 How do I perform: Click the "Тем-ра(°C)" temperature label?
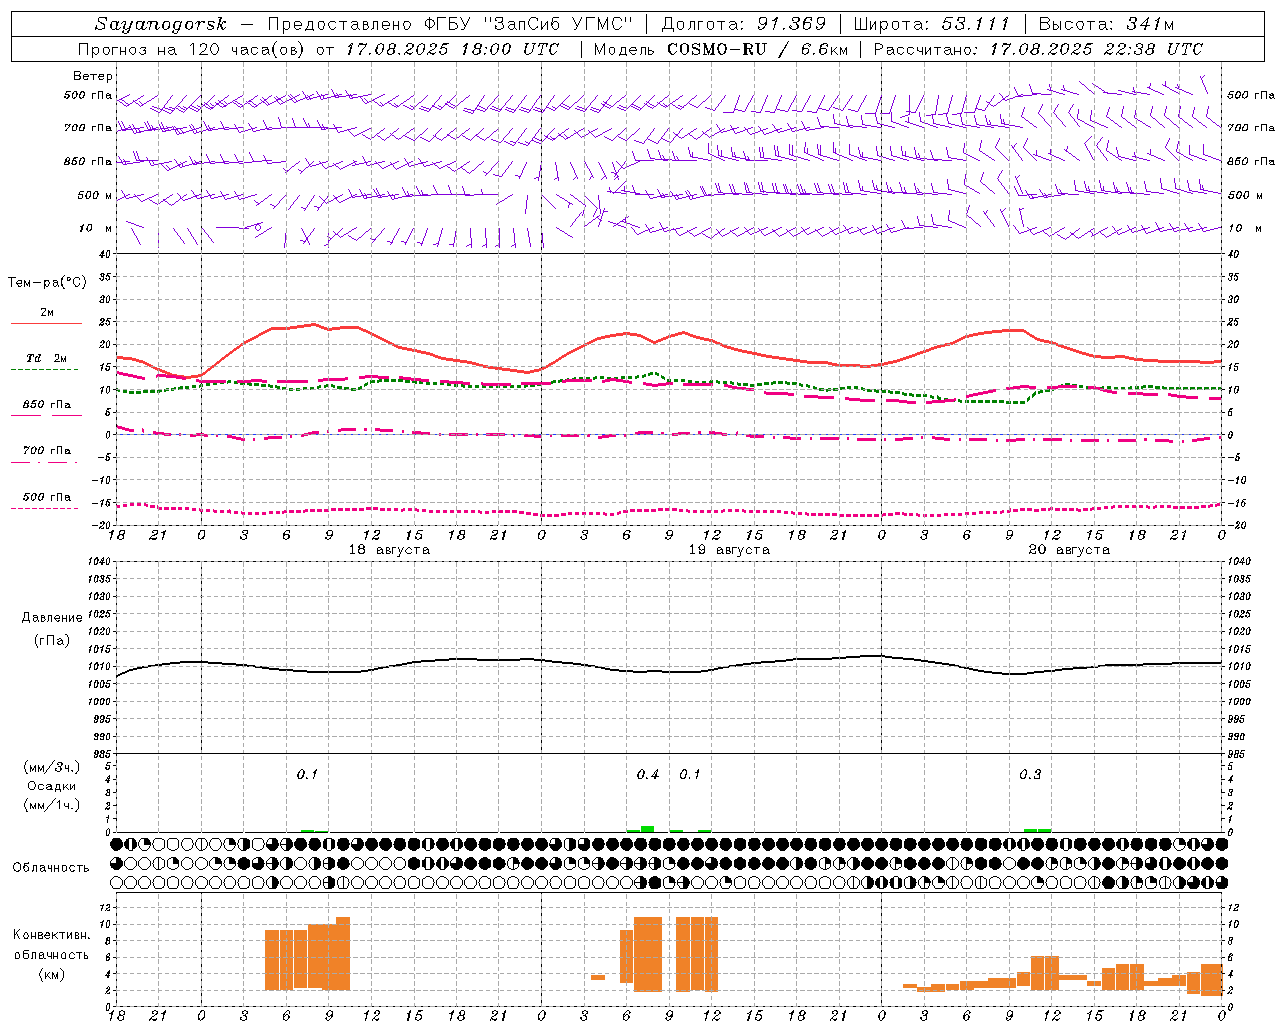coord(47,283)
